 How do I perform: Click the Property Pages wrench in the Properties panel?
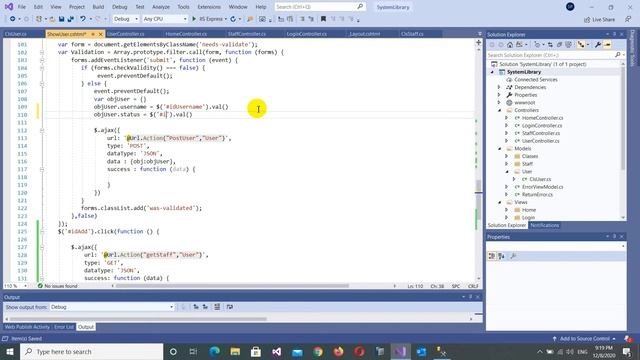(513, 256)
